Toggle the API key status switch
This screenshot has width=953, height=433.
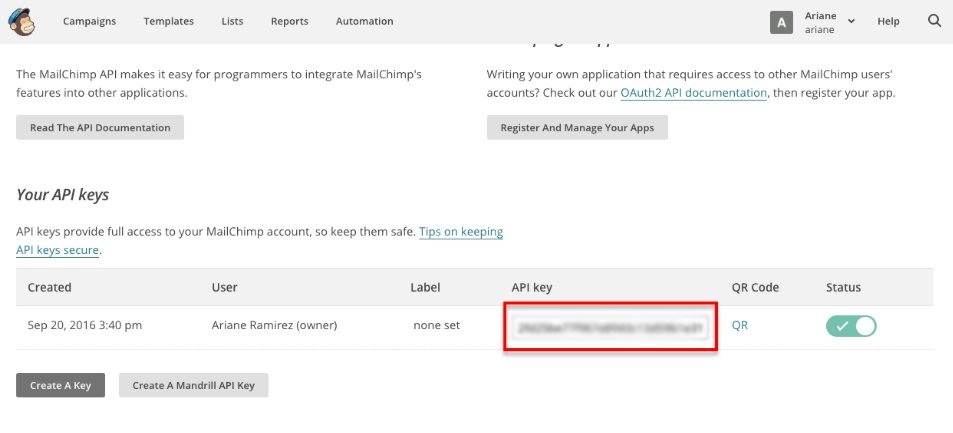click(851, 326)
